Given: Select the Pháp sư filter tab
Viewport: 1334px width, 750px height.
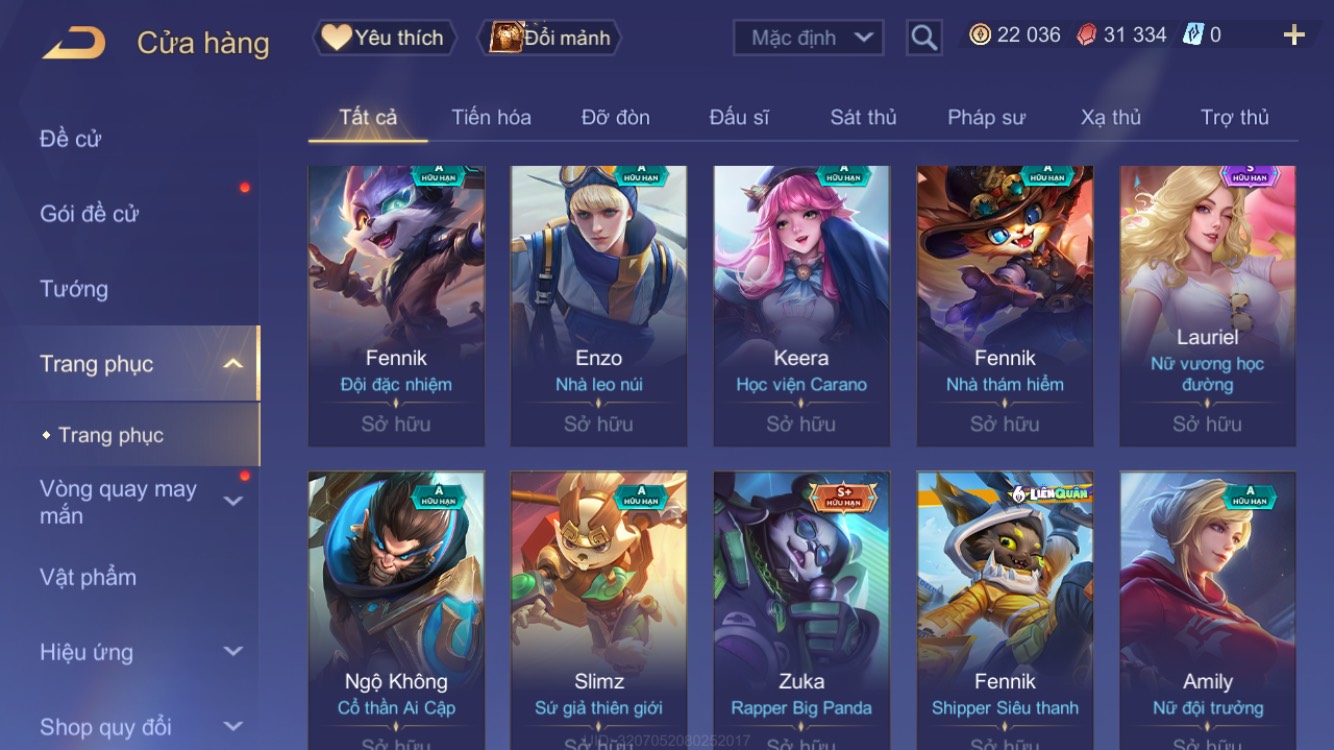Looking at the screenshot, I should pyautogui.click(x=986, y=117).
